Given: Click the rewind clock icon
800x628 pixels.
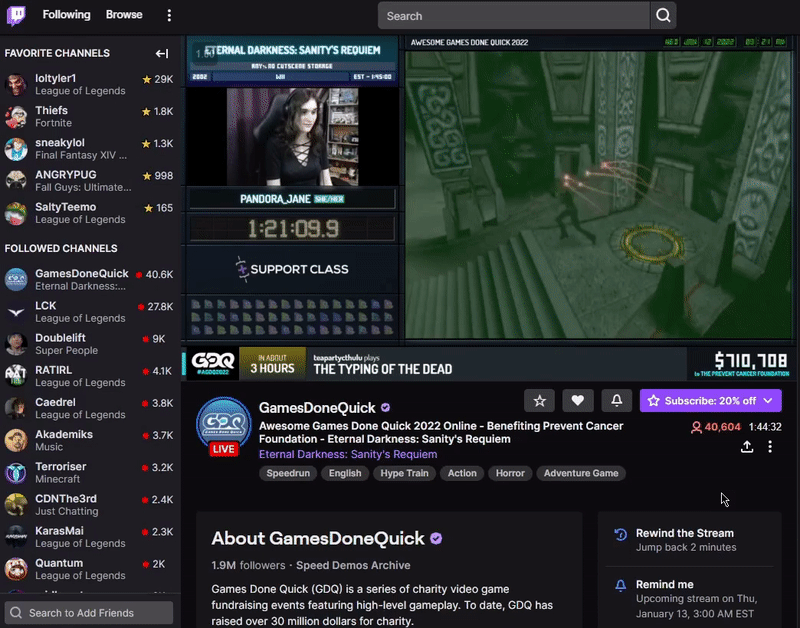Looking at the screenshot, I should (x=620, y=534).
